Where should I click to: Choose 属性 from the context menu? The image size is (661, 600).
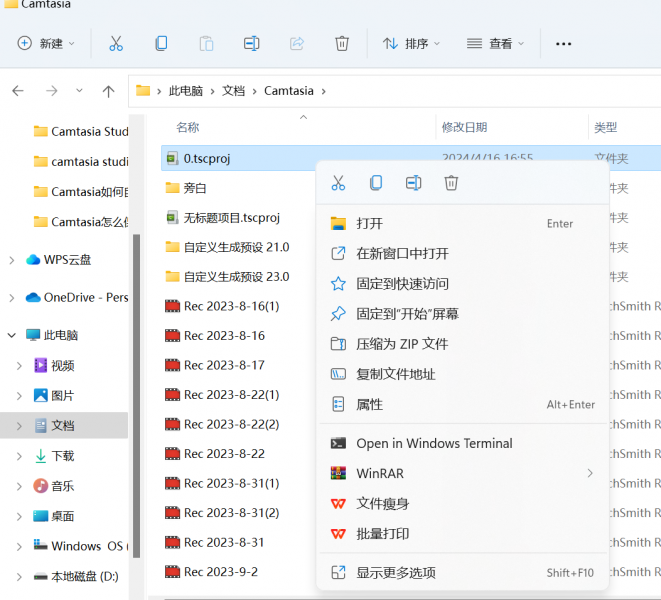coord(369,405)
